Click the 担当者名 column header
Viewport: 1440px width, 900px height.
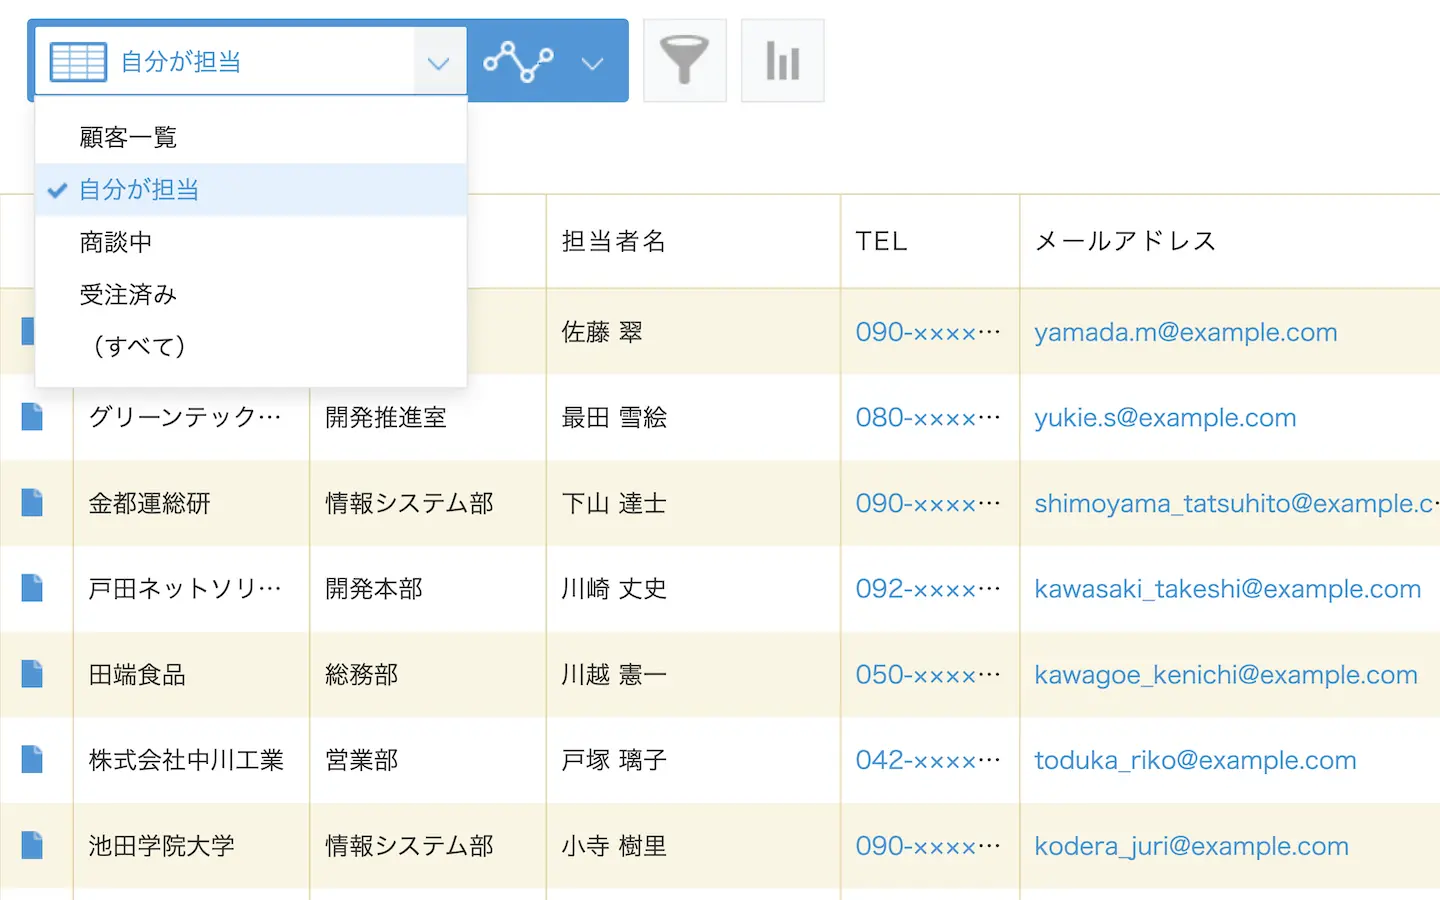(614, 241)
